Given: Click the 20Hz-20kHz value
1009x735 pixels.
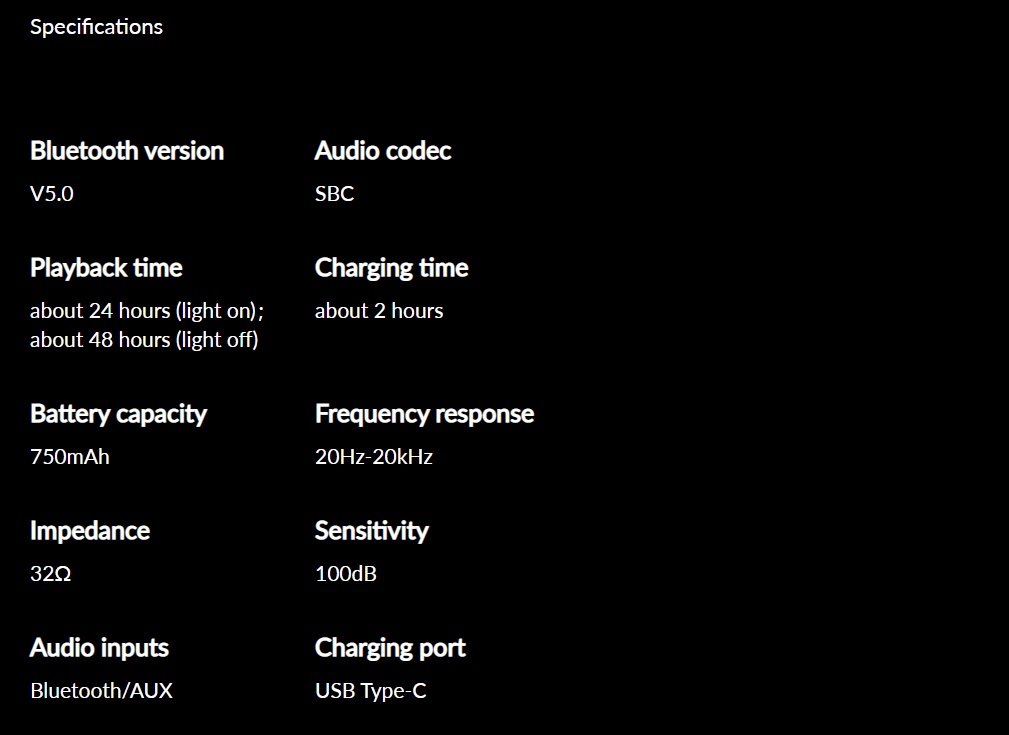Looking at the screenshot, I should [x=374, y=457].
